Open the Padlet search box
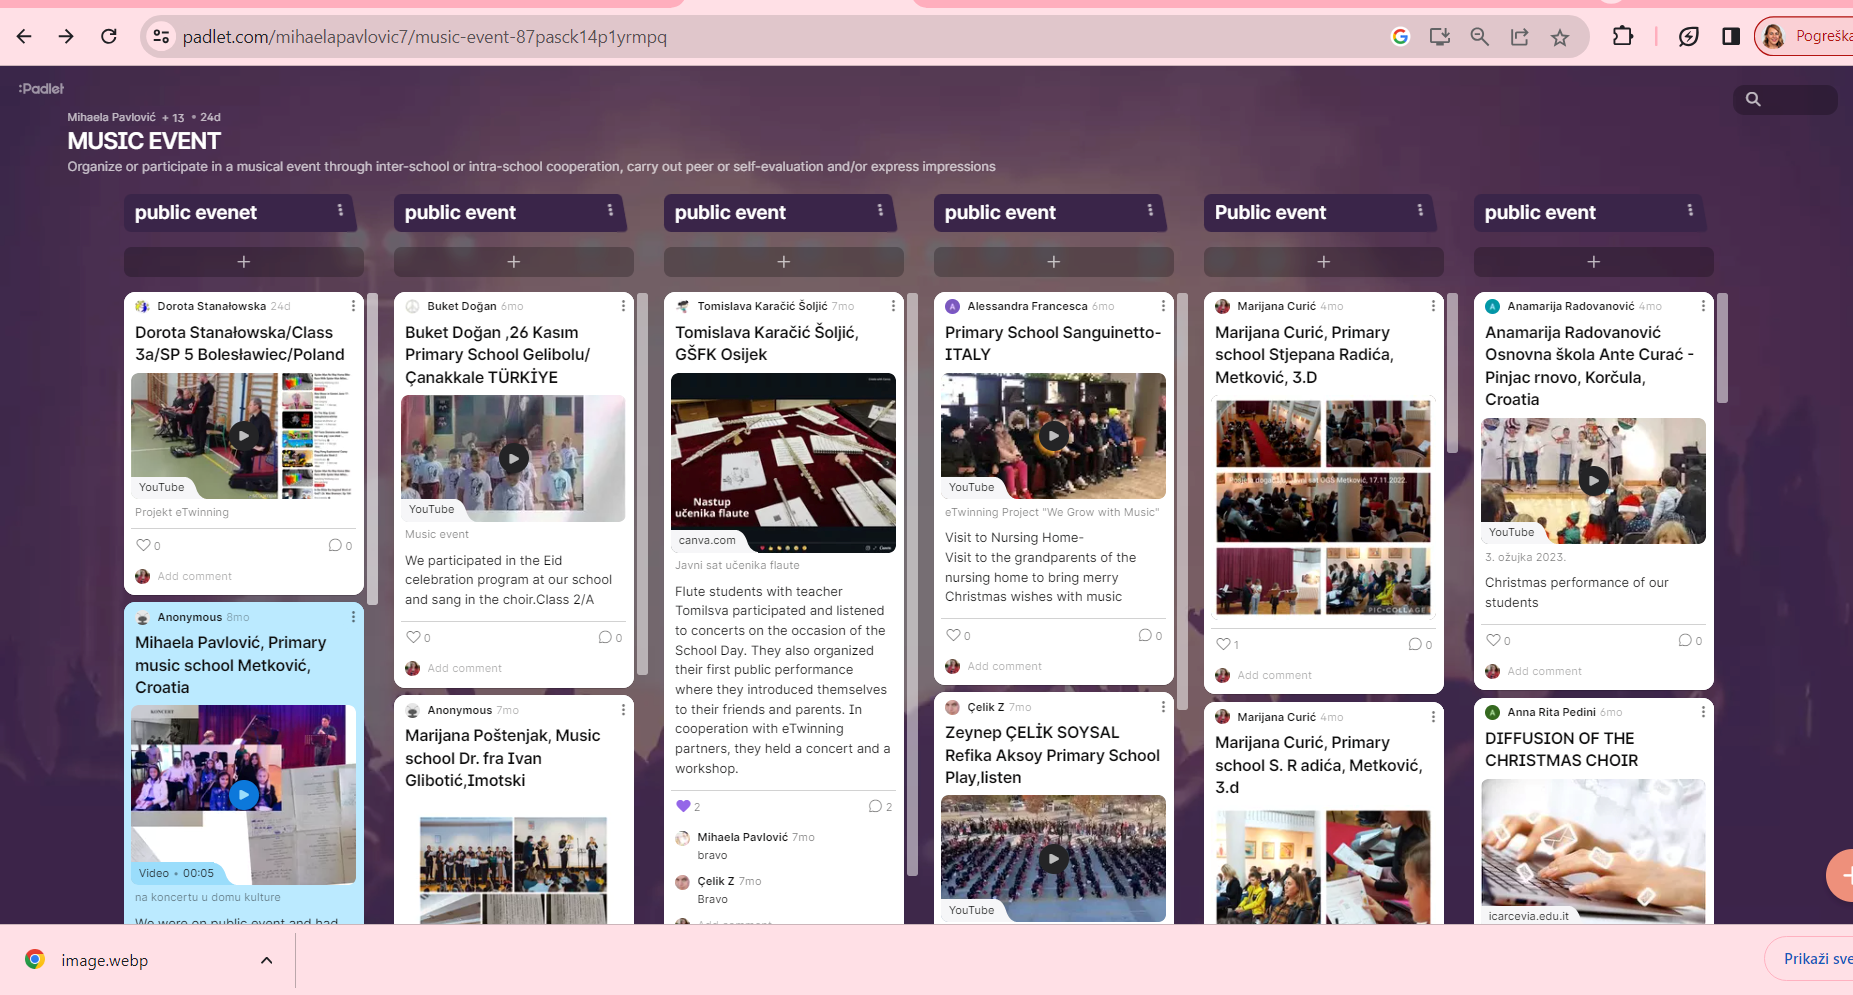1853x995 pixels. pyautogui.click(x=1785, y=99)
